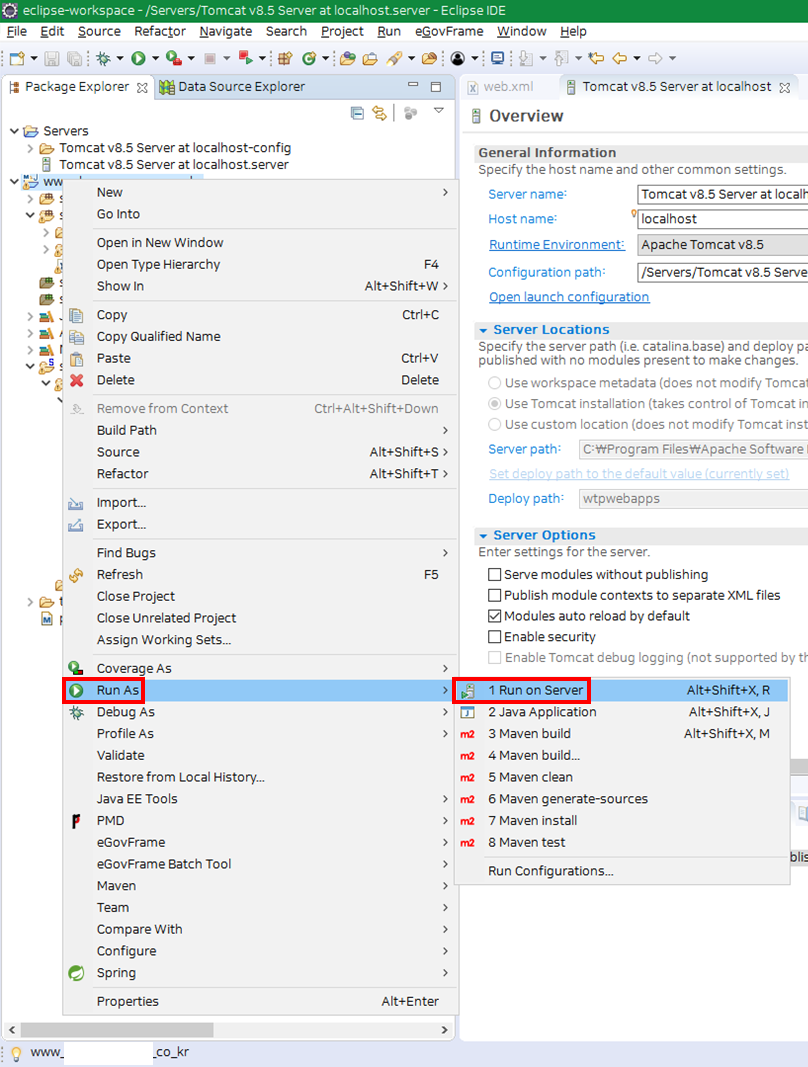Click the Save toolbar icon
This screenshot has width=808, height=1067.
[52, 59]
